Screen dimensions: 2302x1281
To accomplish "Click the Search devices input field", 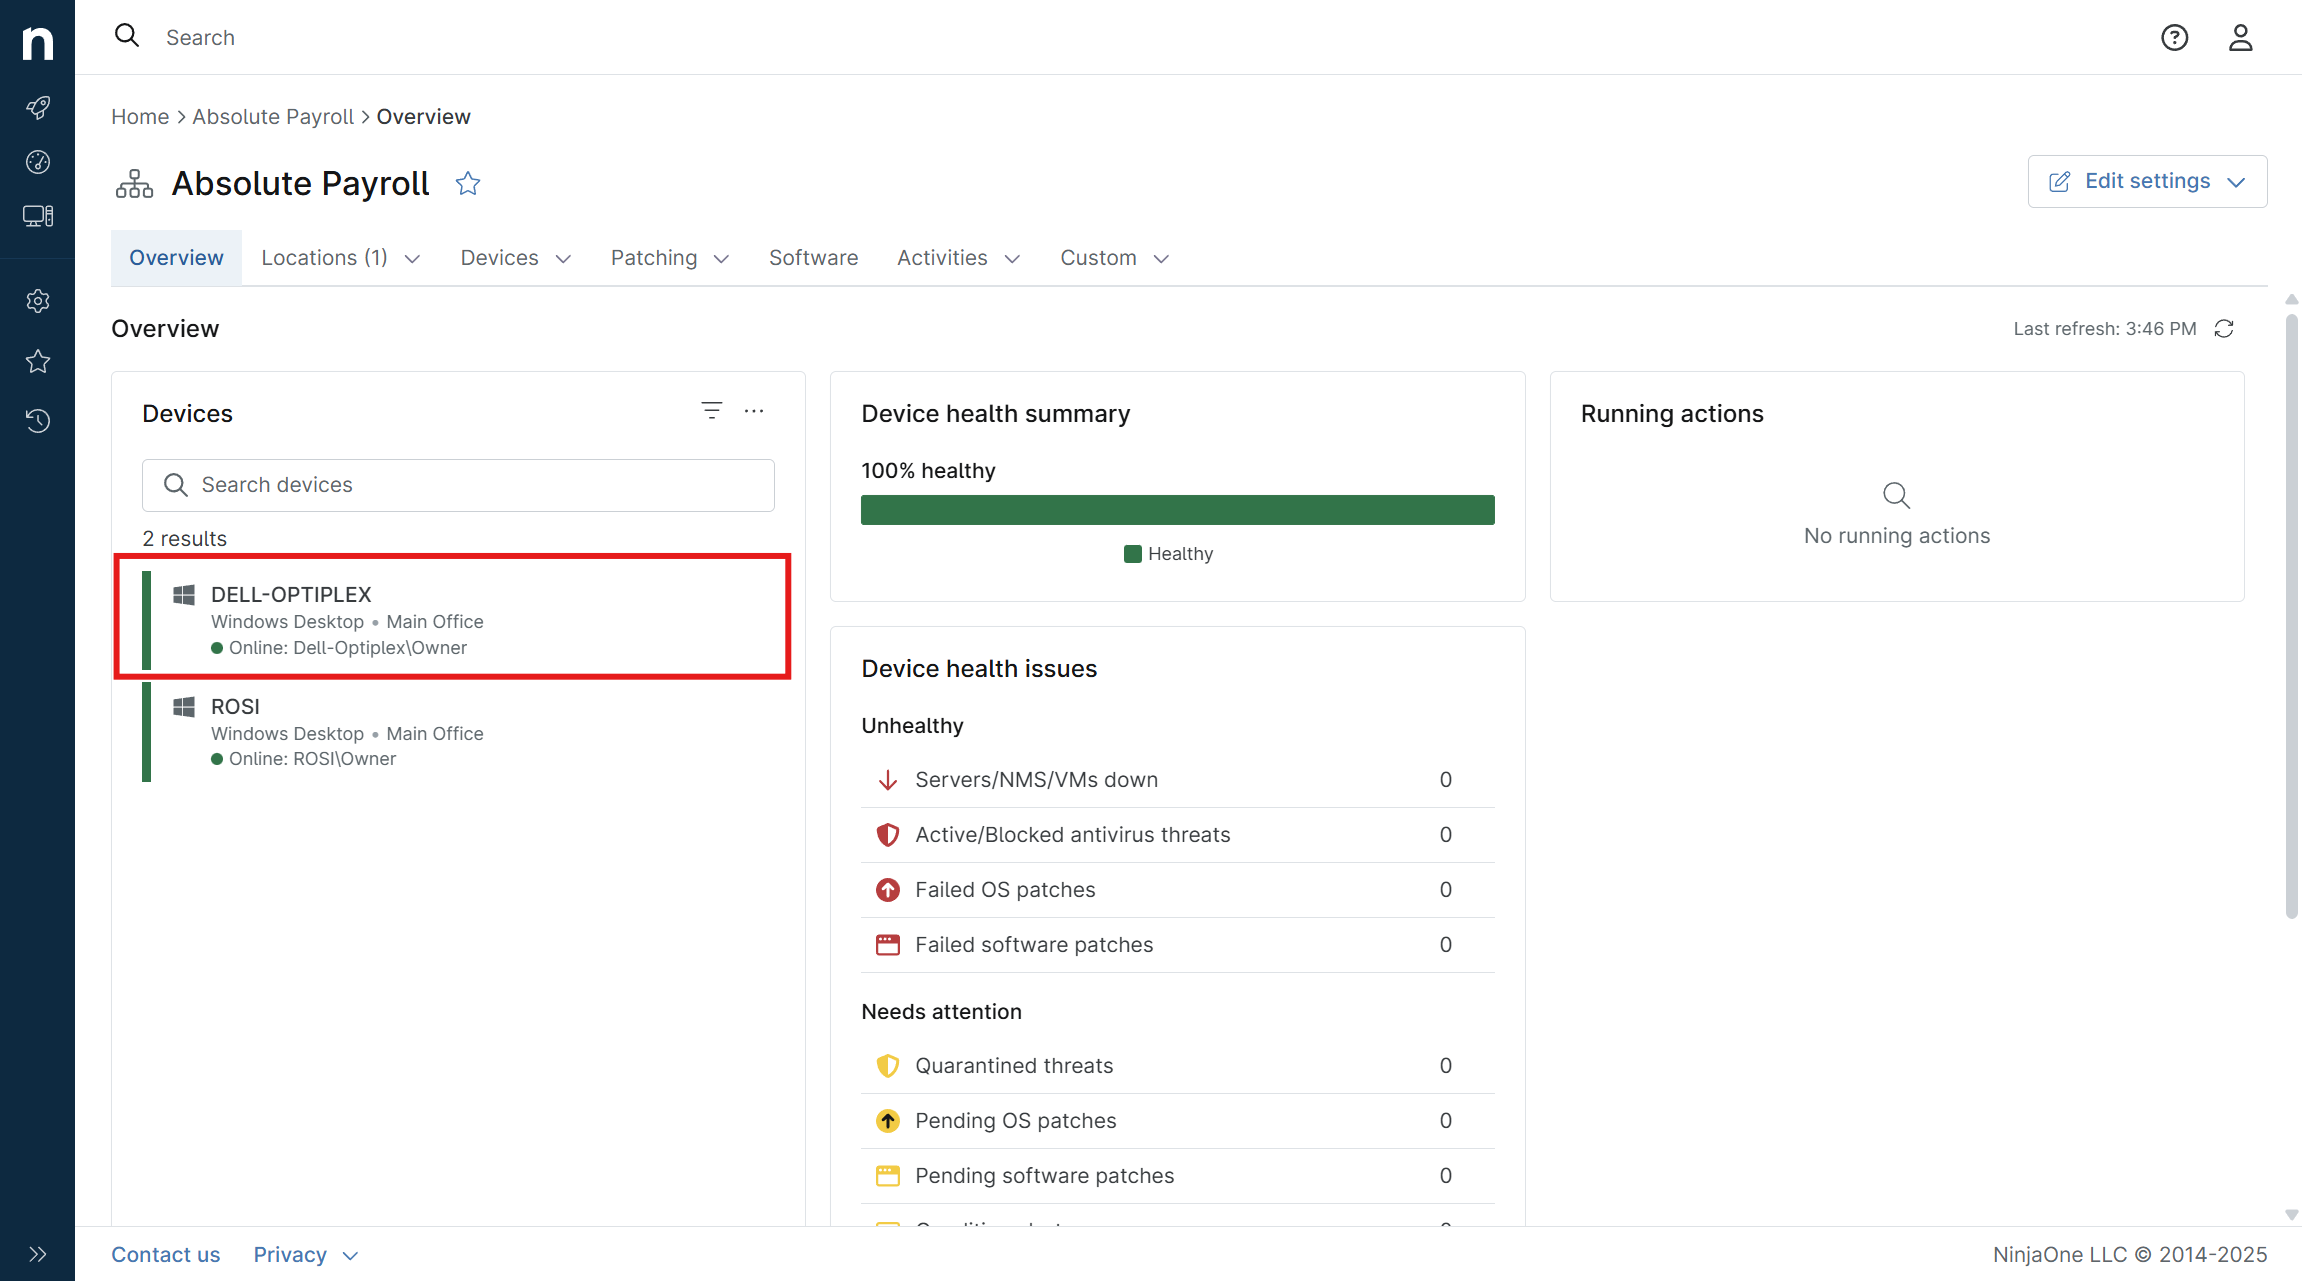I will pyautogui.click(x=458, y=485).
